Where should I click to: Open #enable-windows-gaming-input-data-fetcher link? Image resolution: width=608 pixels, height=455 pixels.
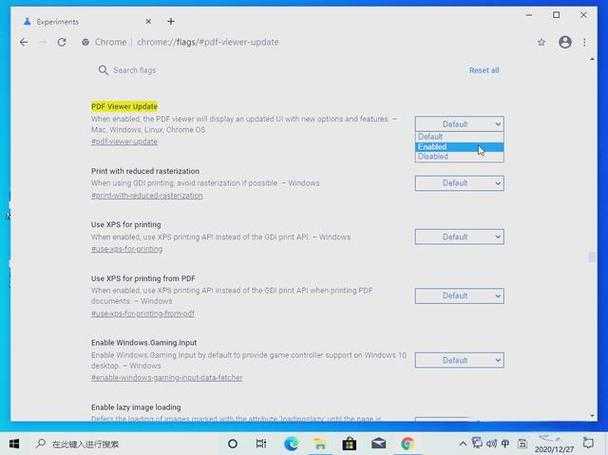[167, 377]
